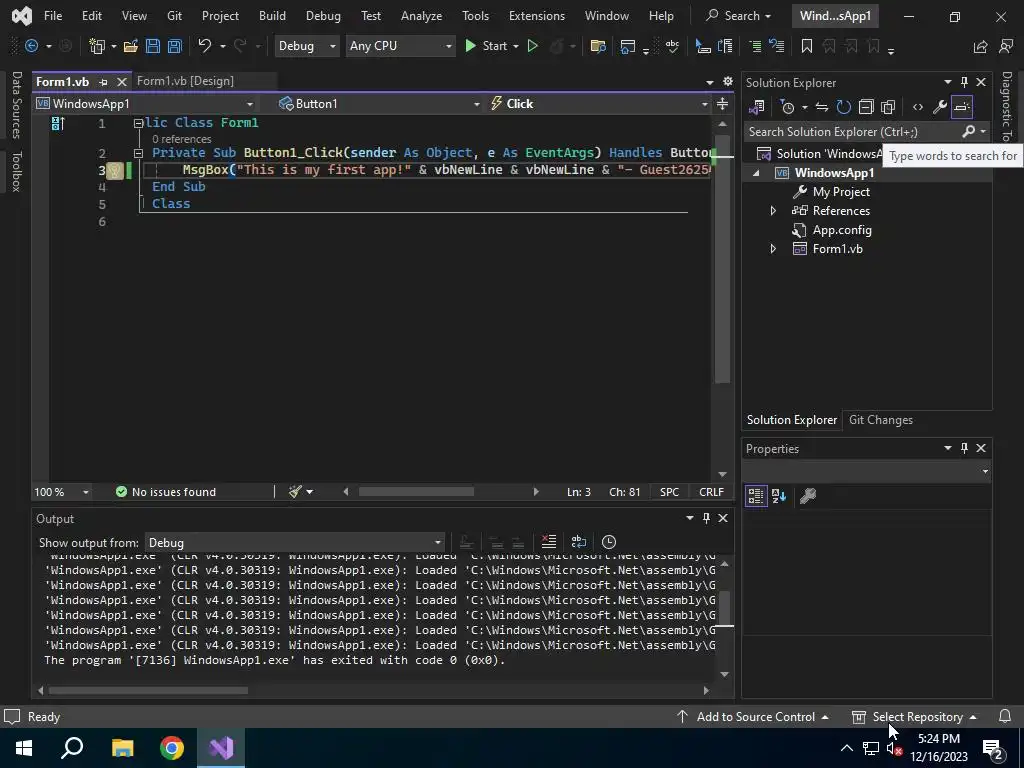Open the Debug menu
Viewport: 1024px width, 768px height.
[323, 16]
